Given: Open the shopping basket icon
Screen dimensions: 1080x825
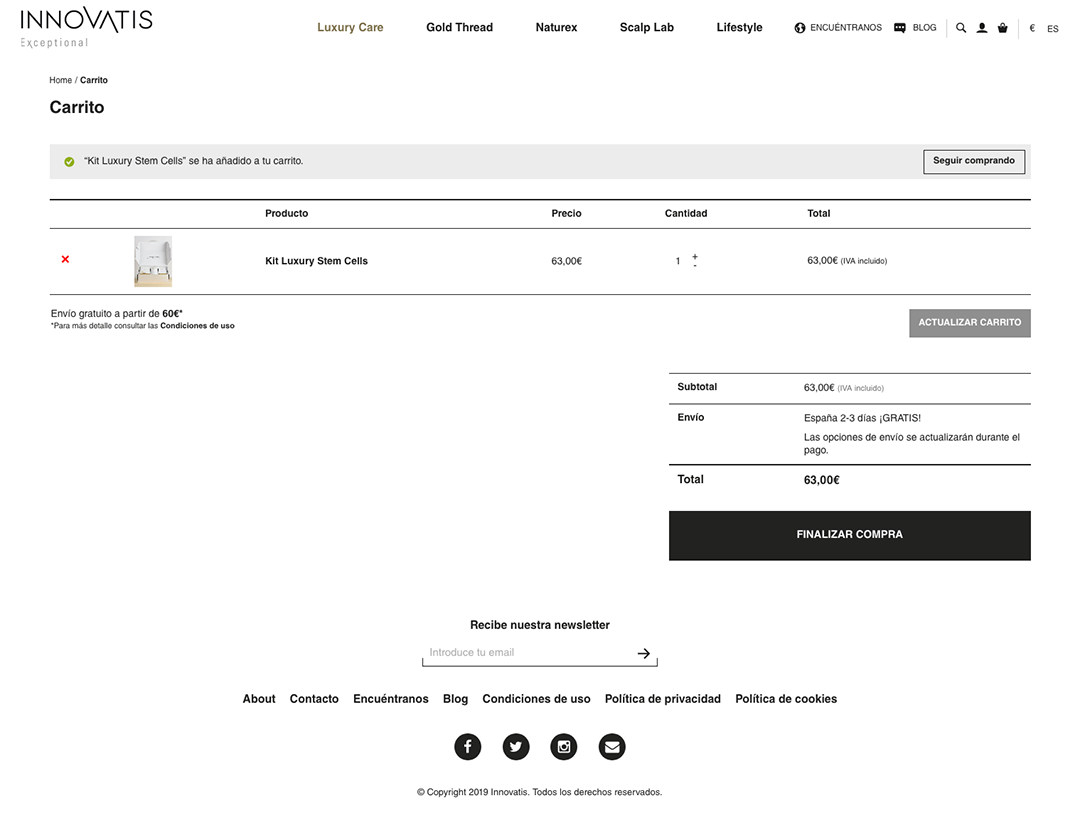Looking at the screenshot, I should pyautogui.click(x=1003, y=28).
